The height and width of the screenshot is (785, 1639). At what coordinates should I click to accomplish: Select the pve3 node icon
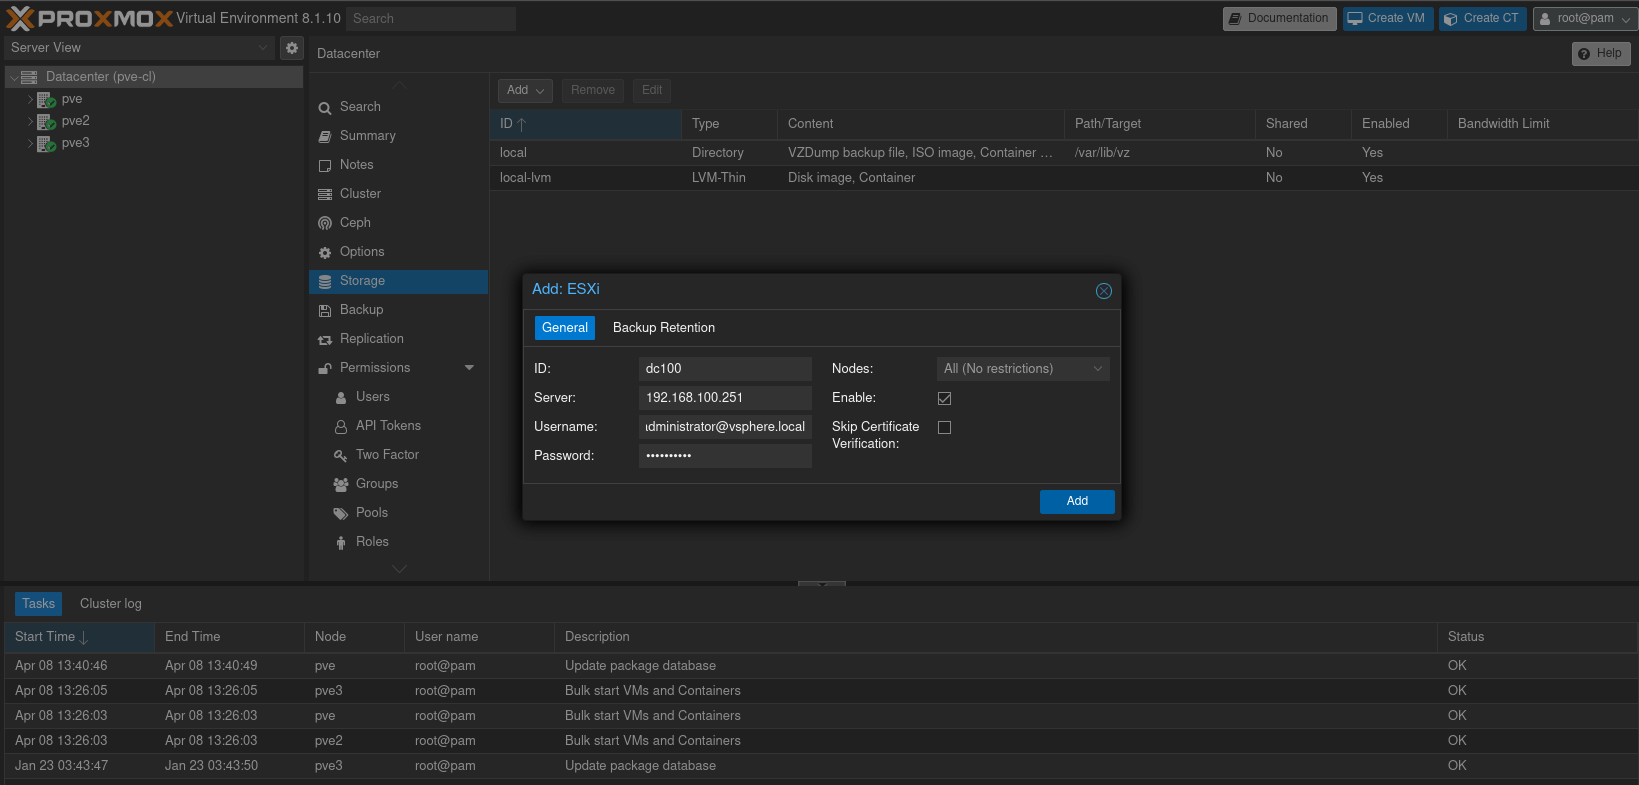click(46, 143)
